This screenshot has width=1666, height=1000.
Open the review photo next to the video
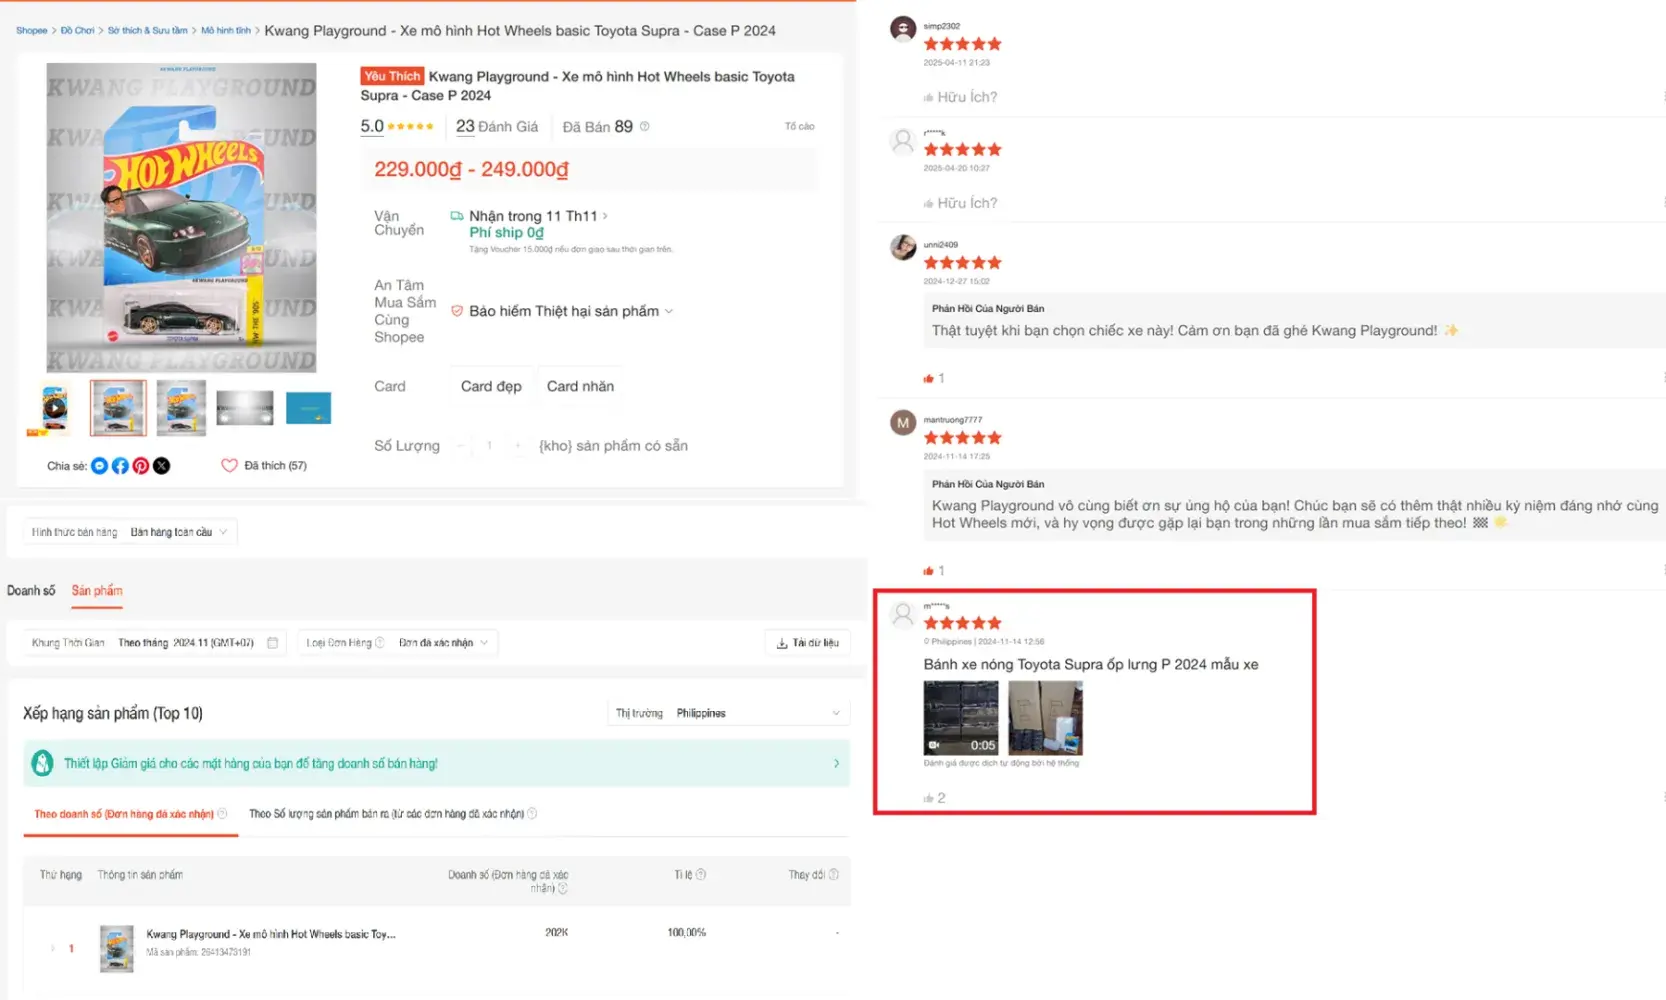(x=1045, y=718)
